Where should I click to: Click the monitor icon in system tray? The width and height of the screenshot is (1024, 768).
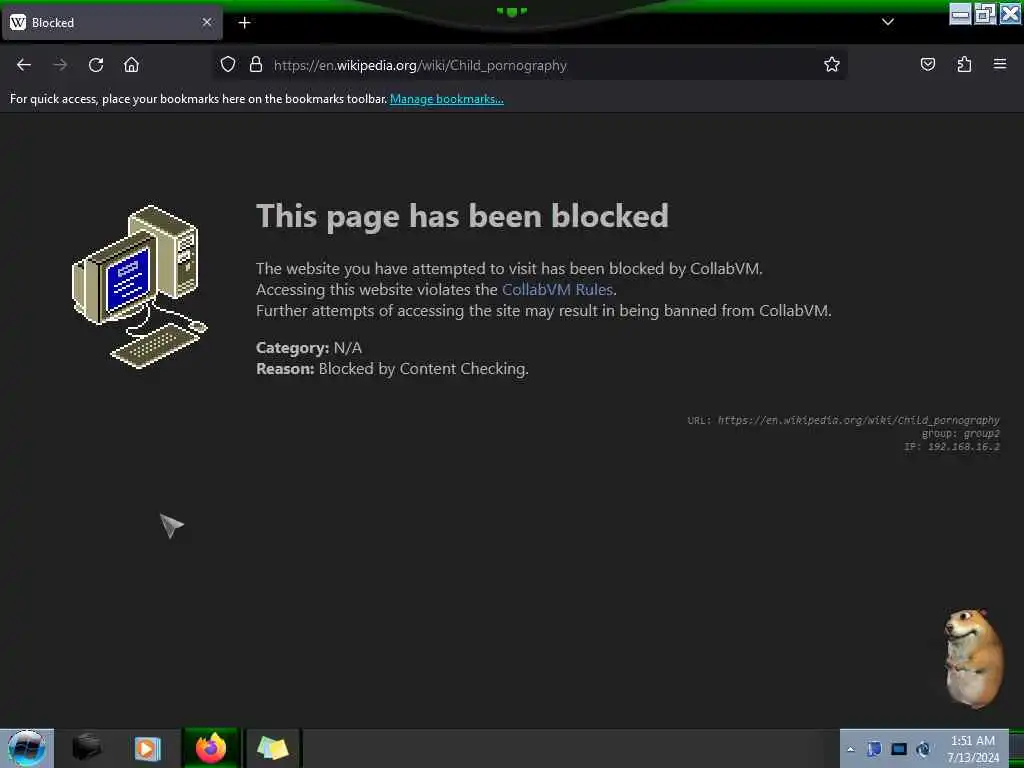coord(899,749)
